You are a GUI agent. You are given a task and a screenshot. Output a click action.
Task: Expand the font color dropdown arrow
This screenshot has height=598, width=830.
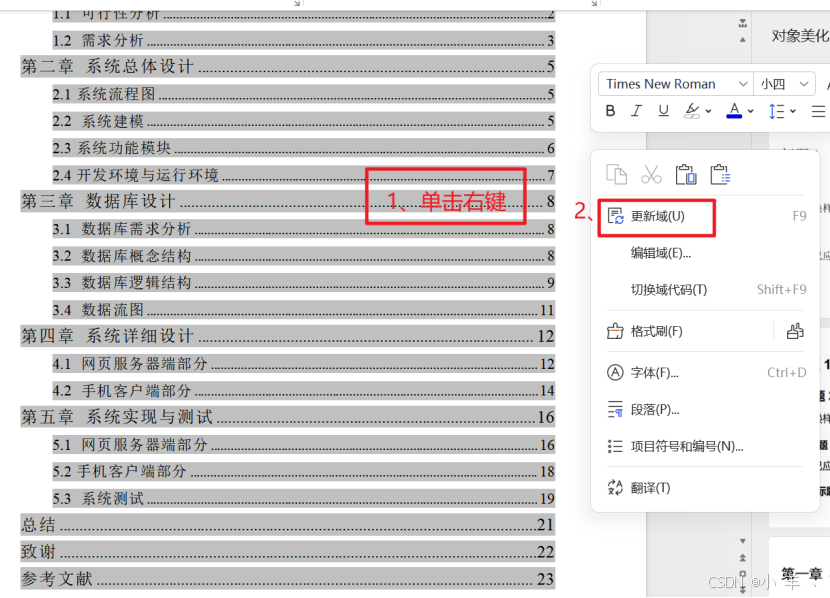pos(751,111)
